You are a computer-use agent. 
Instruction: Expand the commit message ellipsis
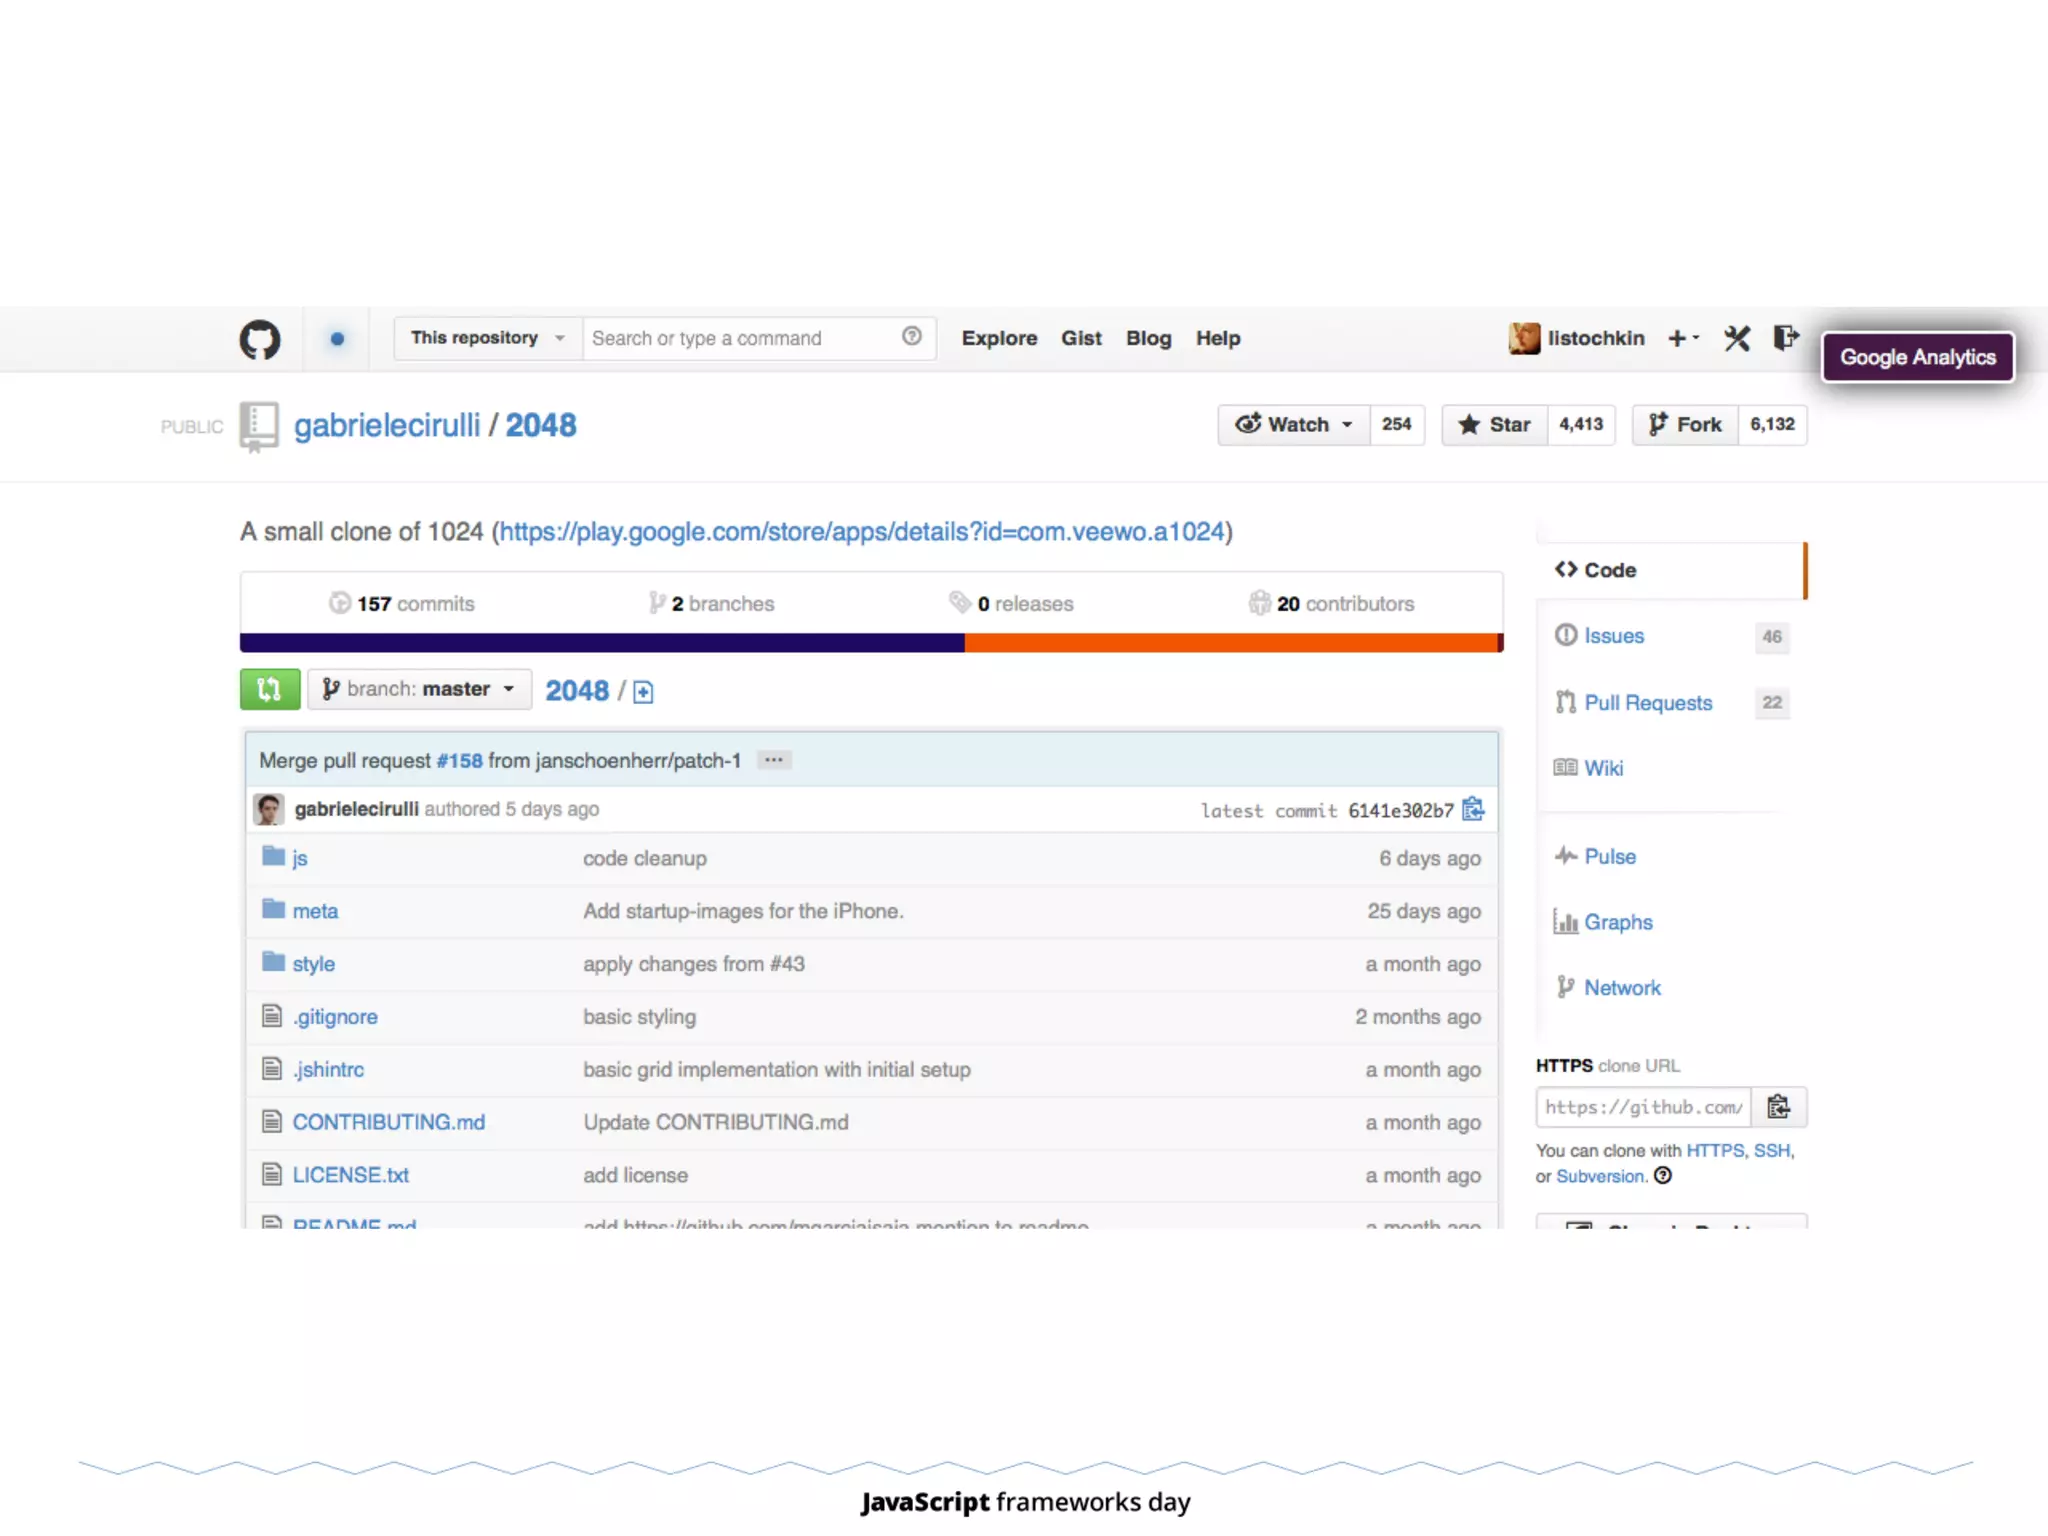[773, 761]
